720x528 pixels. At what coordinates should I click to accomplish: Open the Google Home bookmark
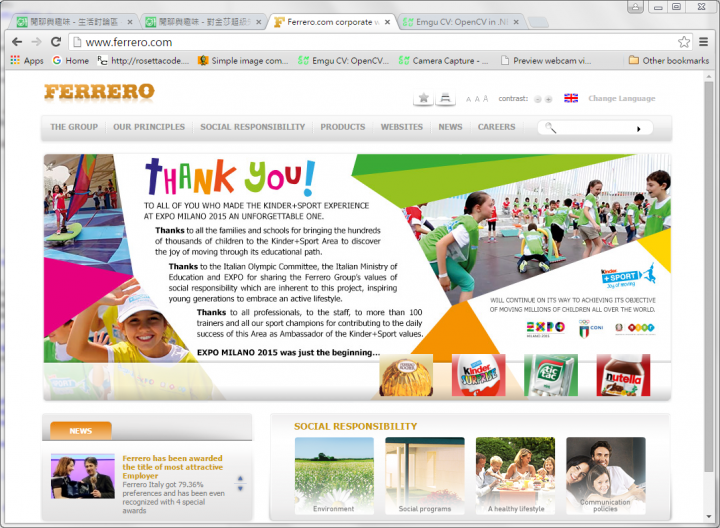(70, 61)
